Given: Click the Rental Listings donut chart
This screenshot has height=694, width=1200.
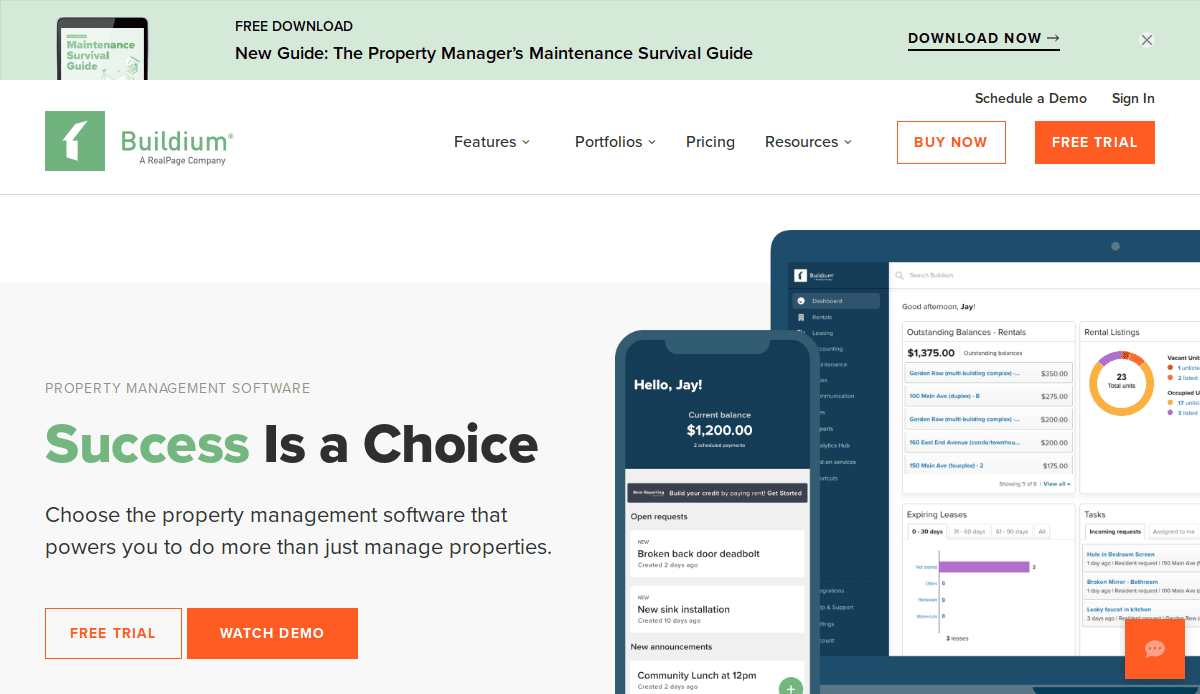Looking at the screenshot, I should (1121, 384).
